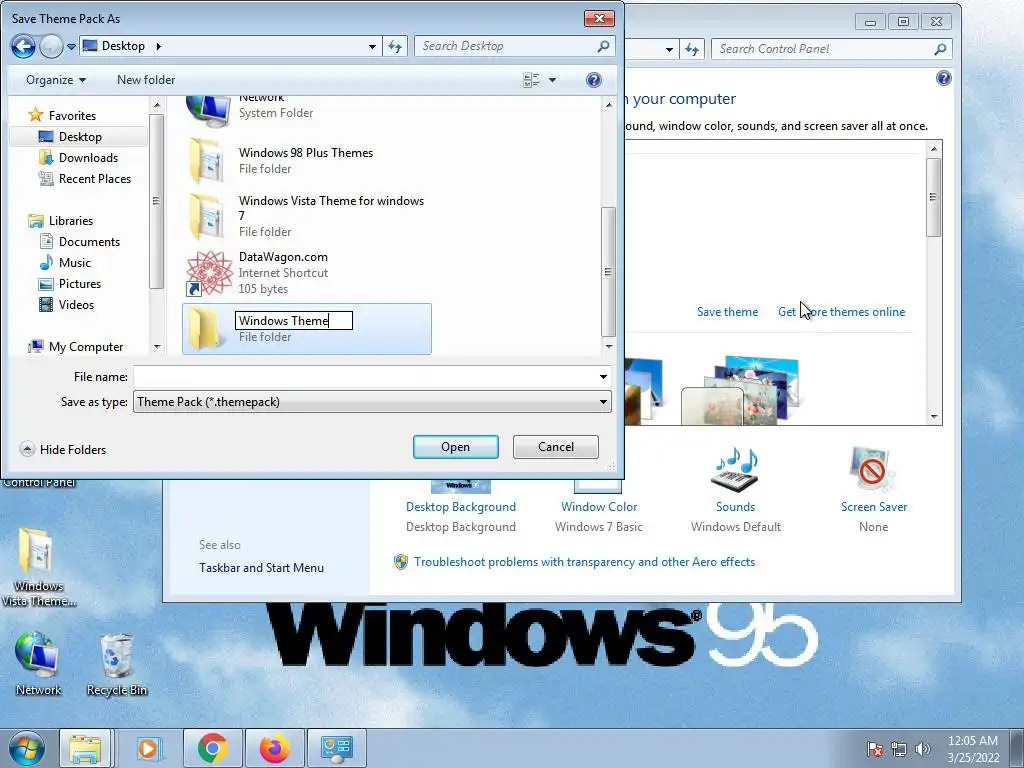
Task: Click the Open button
Action: point(455,447)
